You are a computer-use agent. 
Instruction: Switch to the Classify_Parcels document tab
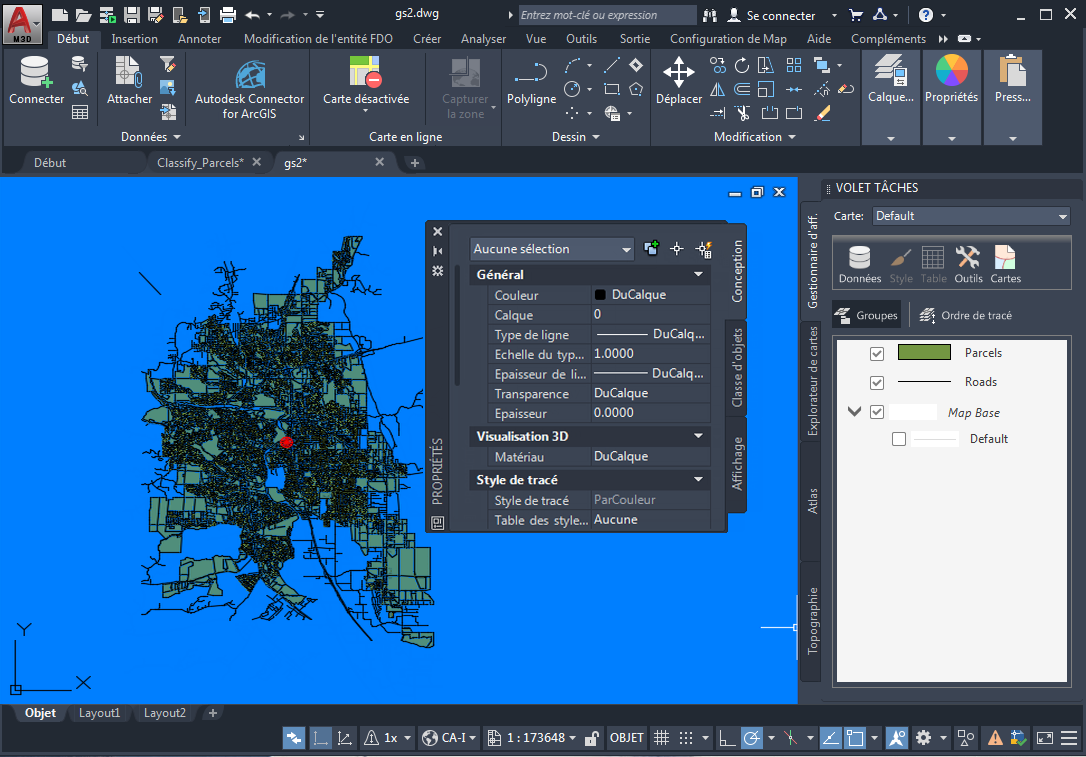coord(200,162)
